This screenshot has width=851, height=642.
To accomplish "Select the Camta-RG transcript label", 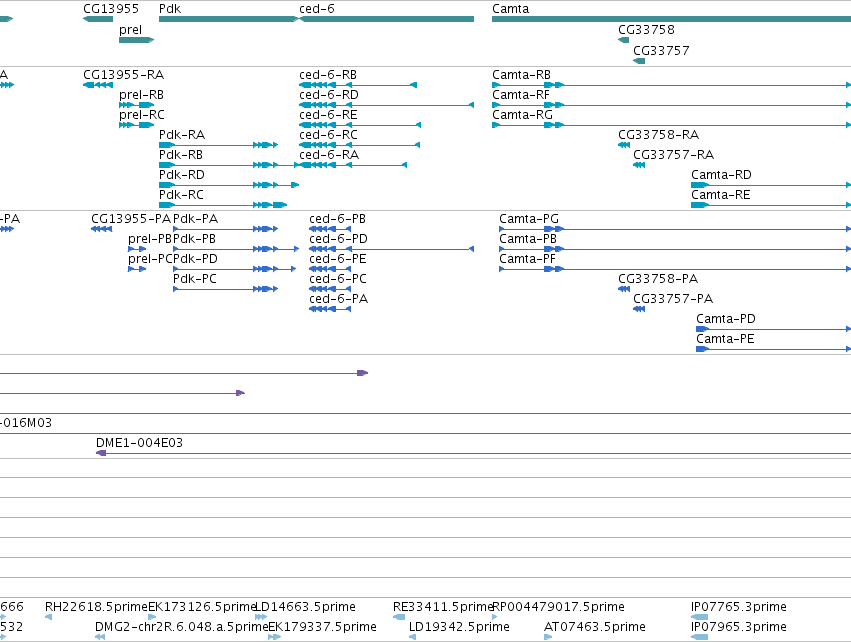I will [x=523, y=115].
